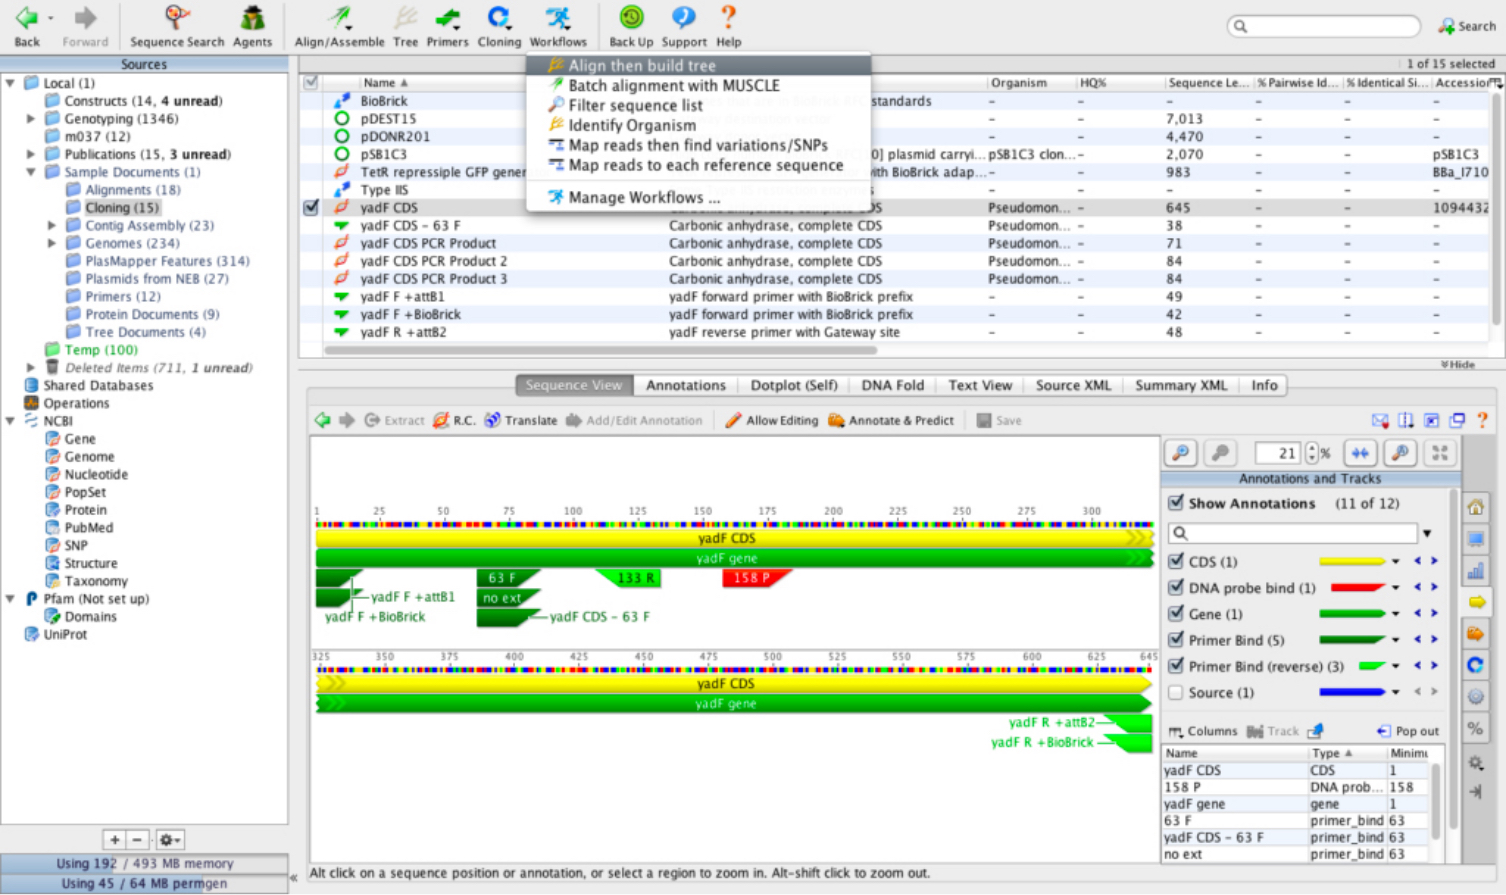Click the home icon in the side panel
The width and height of the screenshot is (1506, 895).
[1476, 508]
